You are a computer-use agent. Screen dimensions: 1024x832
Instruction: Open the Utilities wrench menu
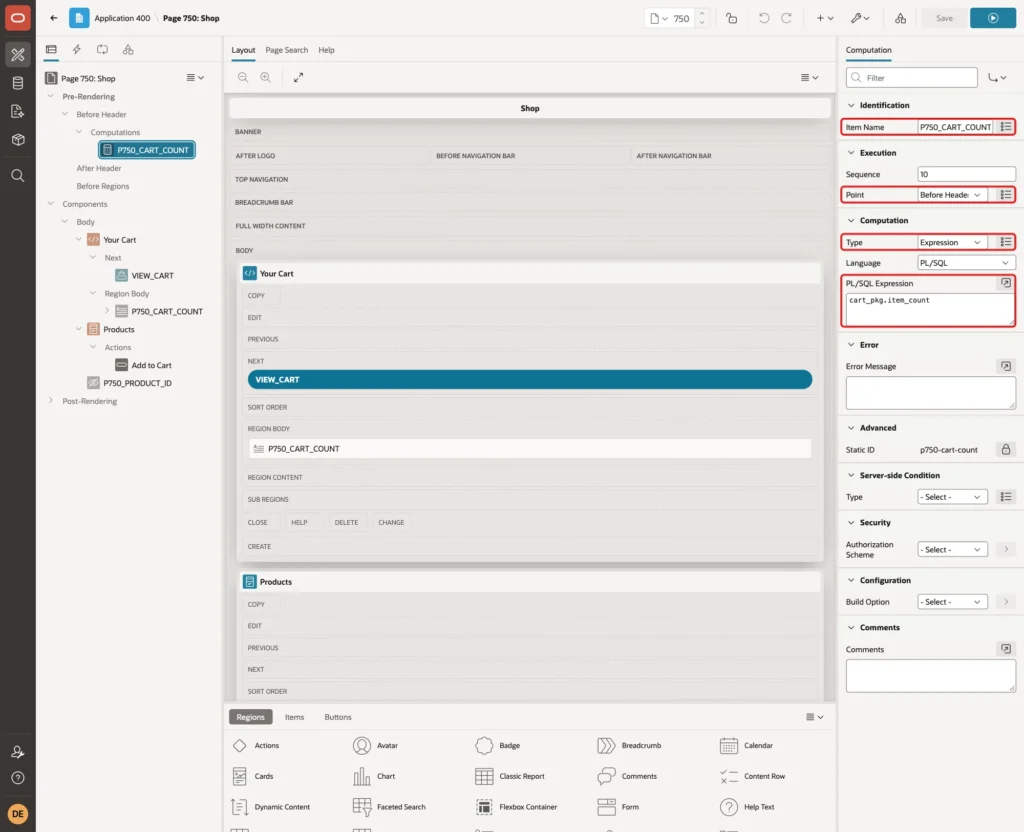pyautogui.click(x=859, y=18)
